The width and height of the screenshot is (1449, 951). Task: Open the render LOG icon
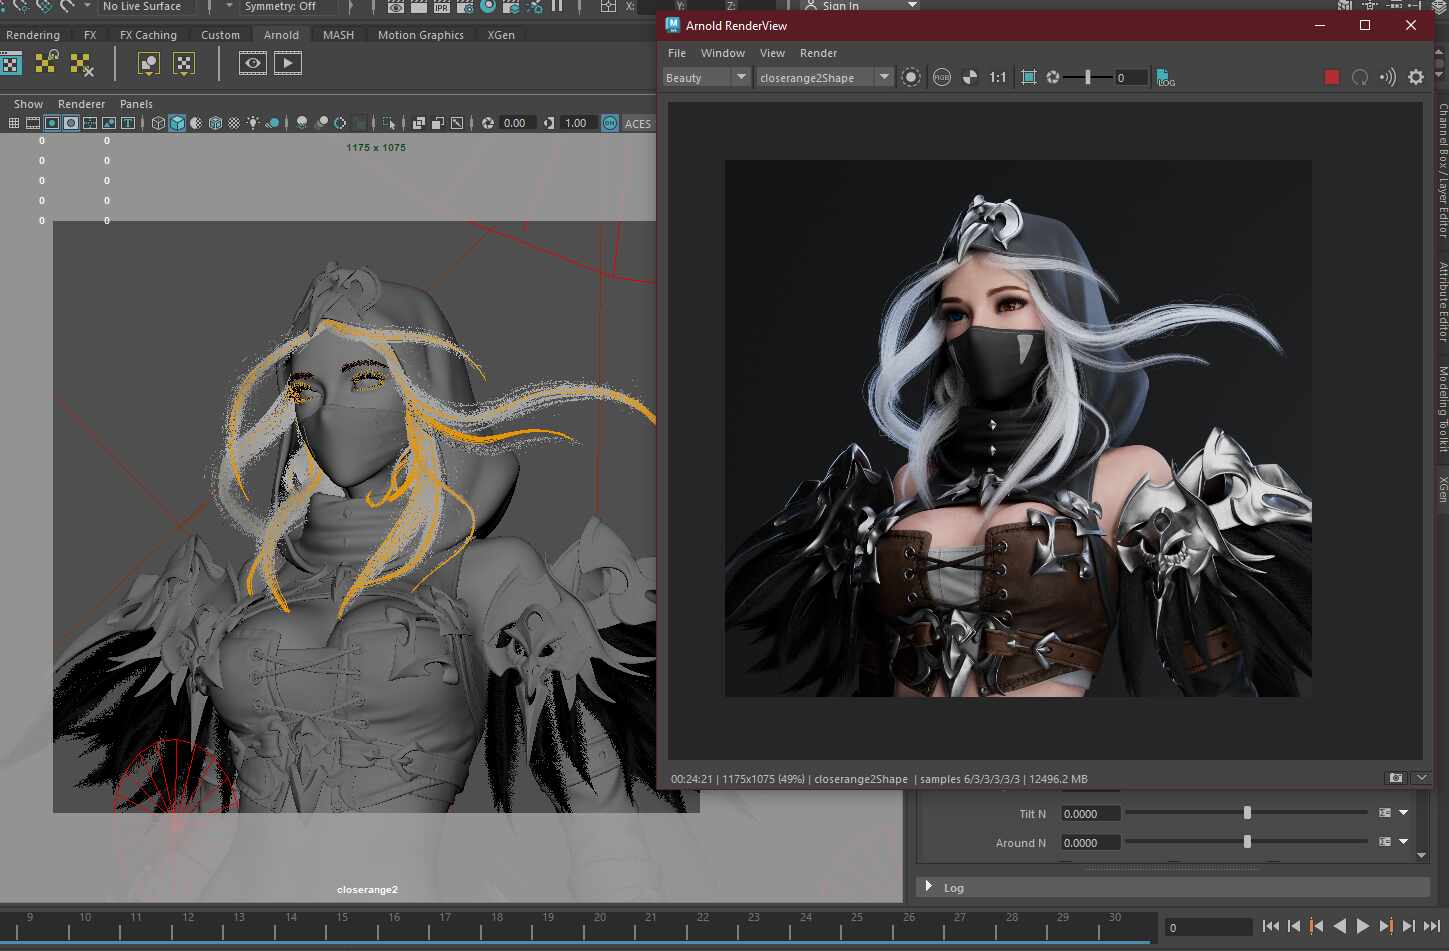click(1165, 77)
